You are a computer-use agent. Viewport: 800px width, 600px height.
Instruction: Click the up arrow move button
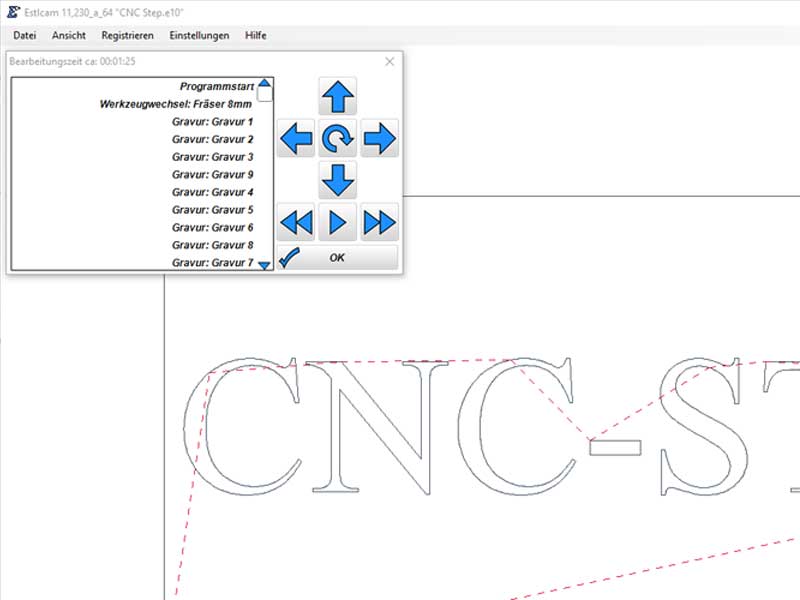point(337,96)
